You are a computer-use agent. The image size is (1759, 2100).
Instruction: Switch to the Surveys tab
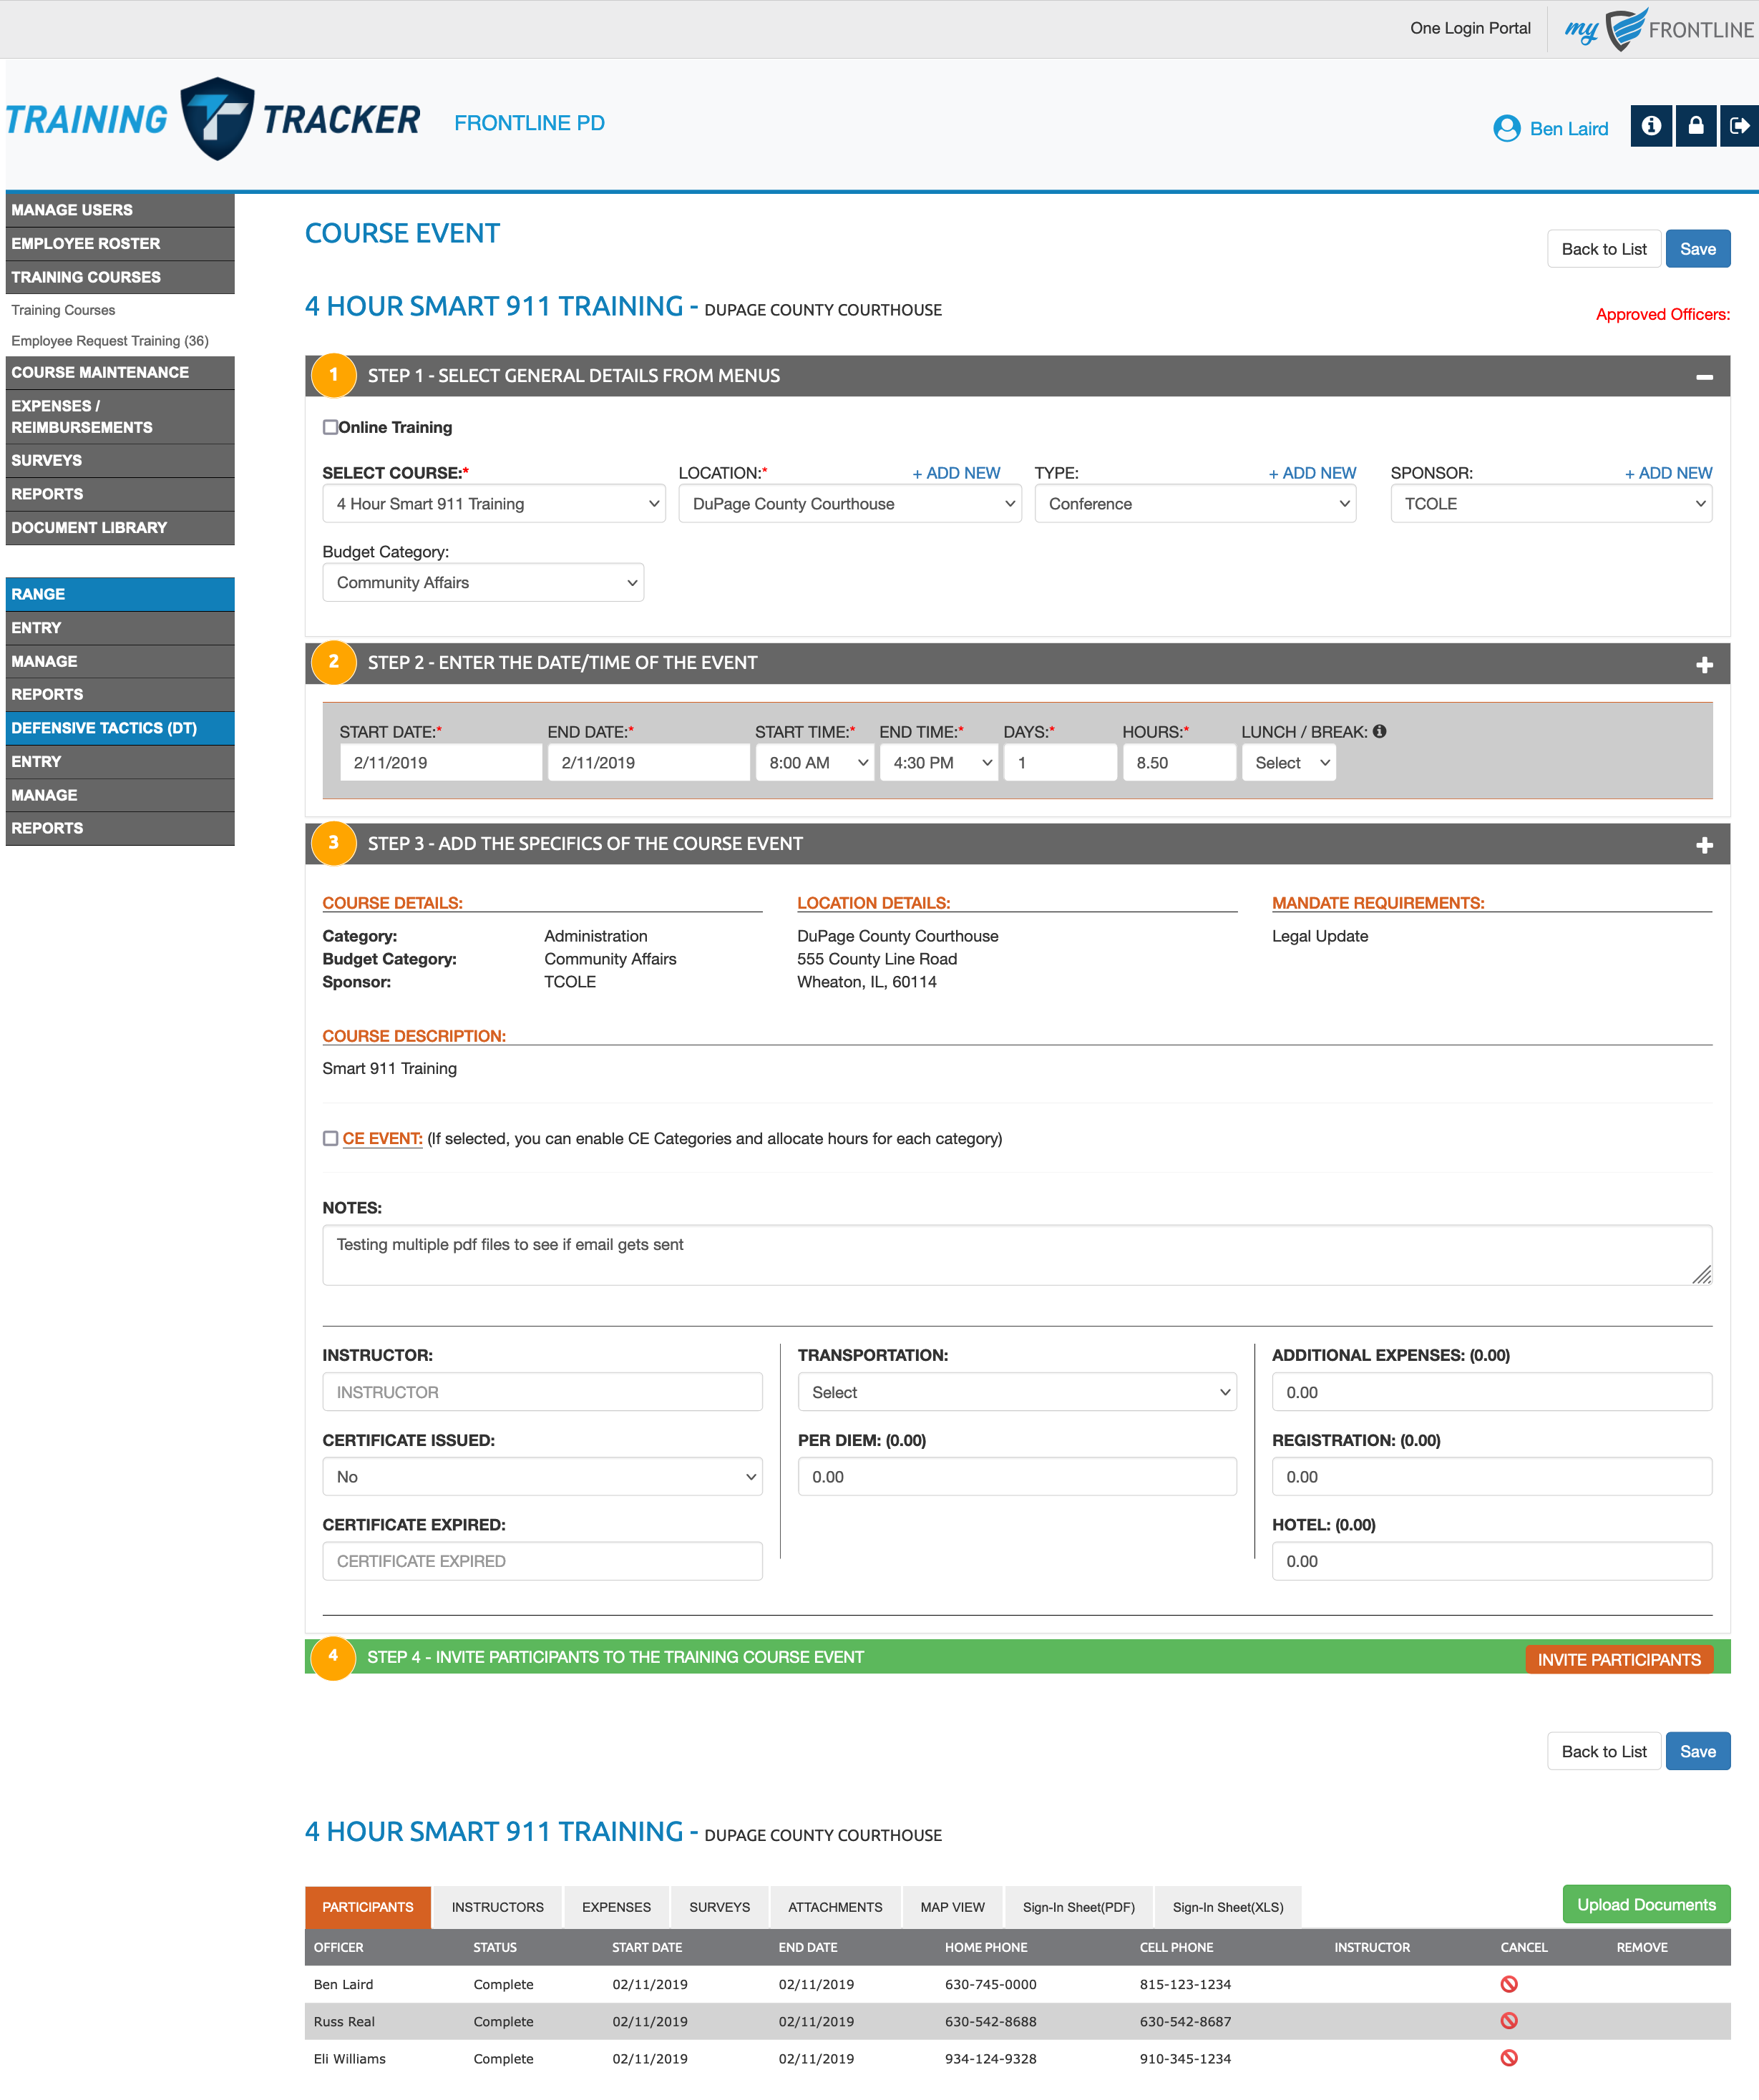[719, 1907]
